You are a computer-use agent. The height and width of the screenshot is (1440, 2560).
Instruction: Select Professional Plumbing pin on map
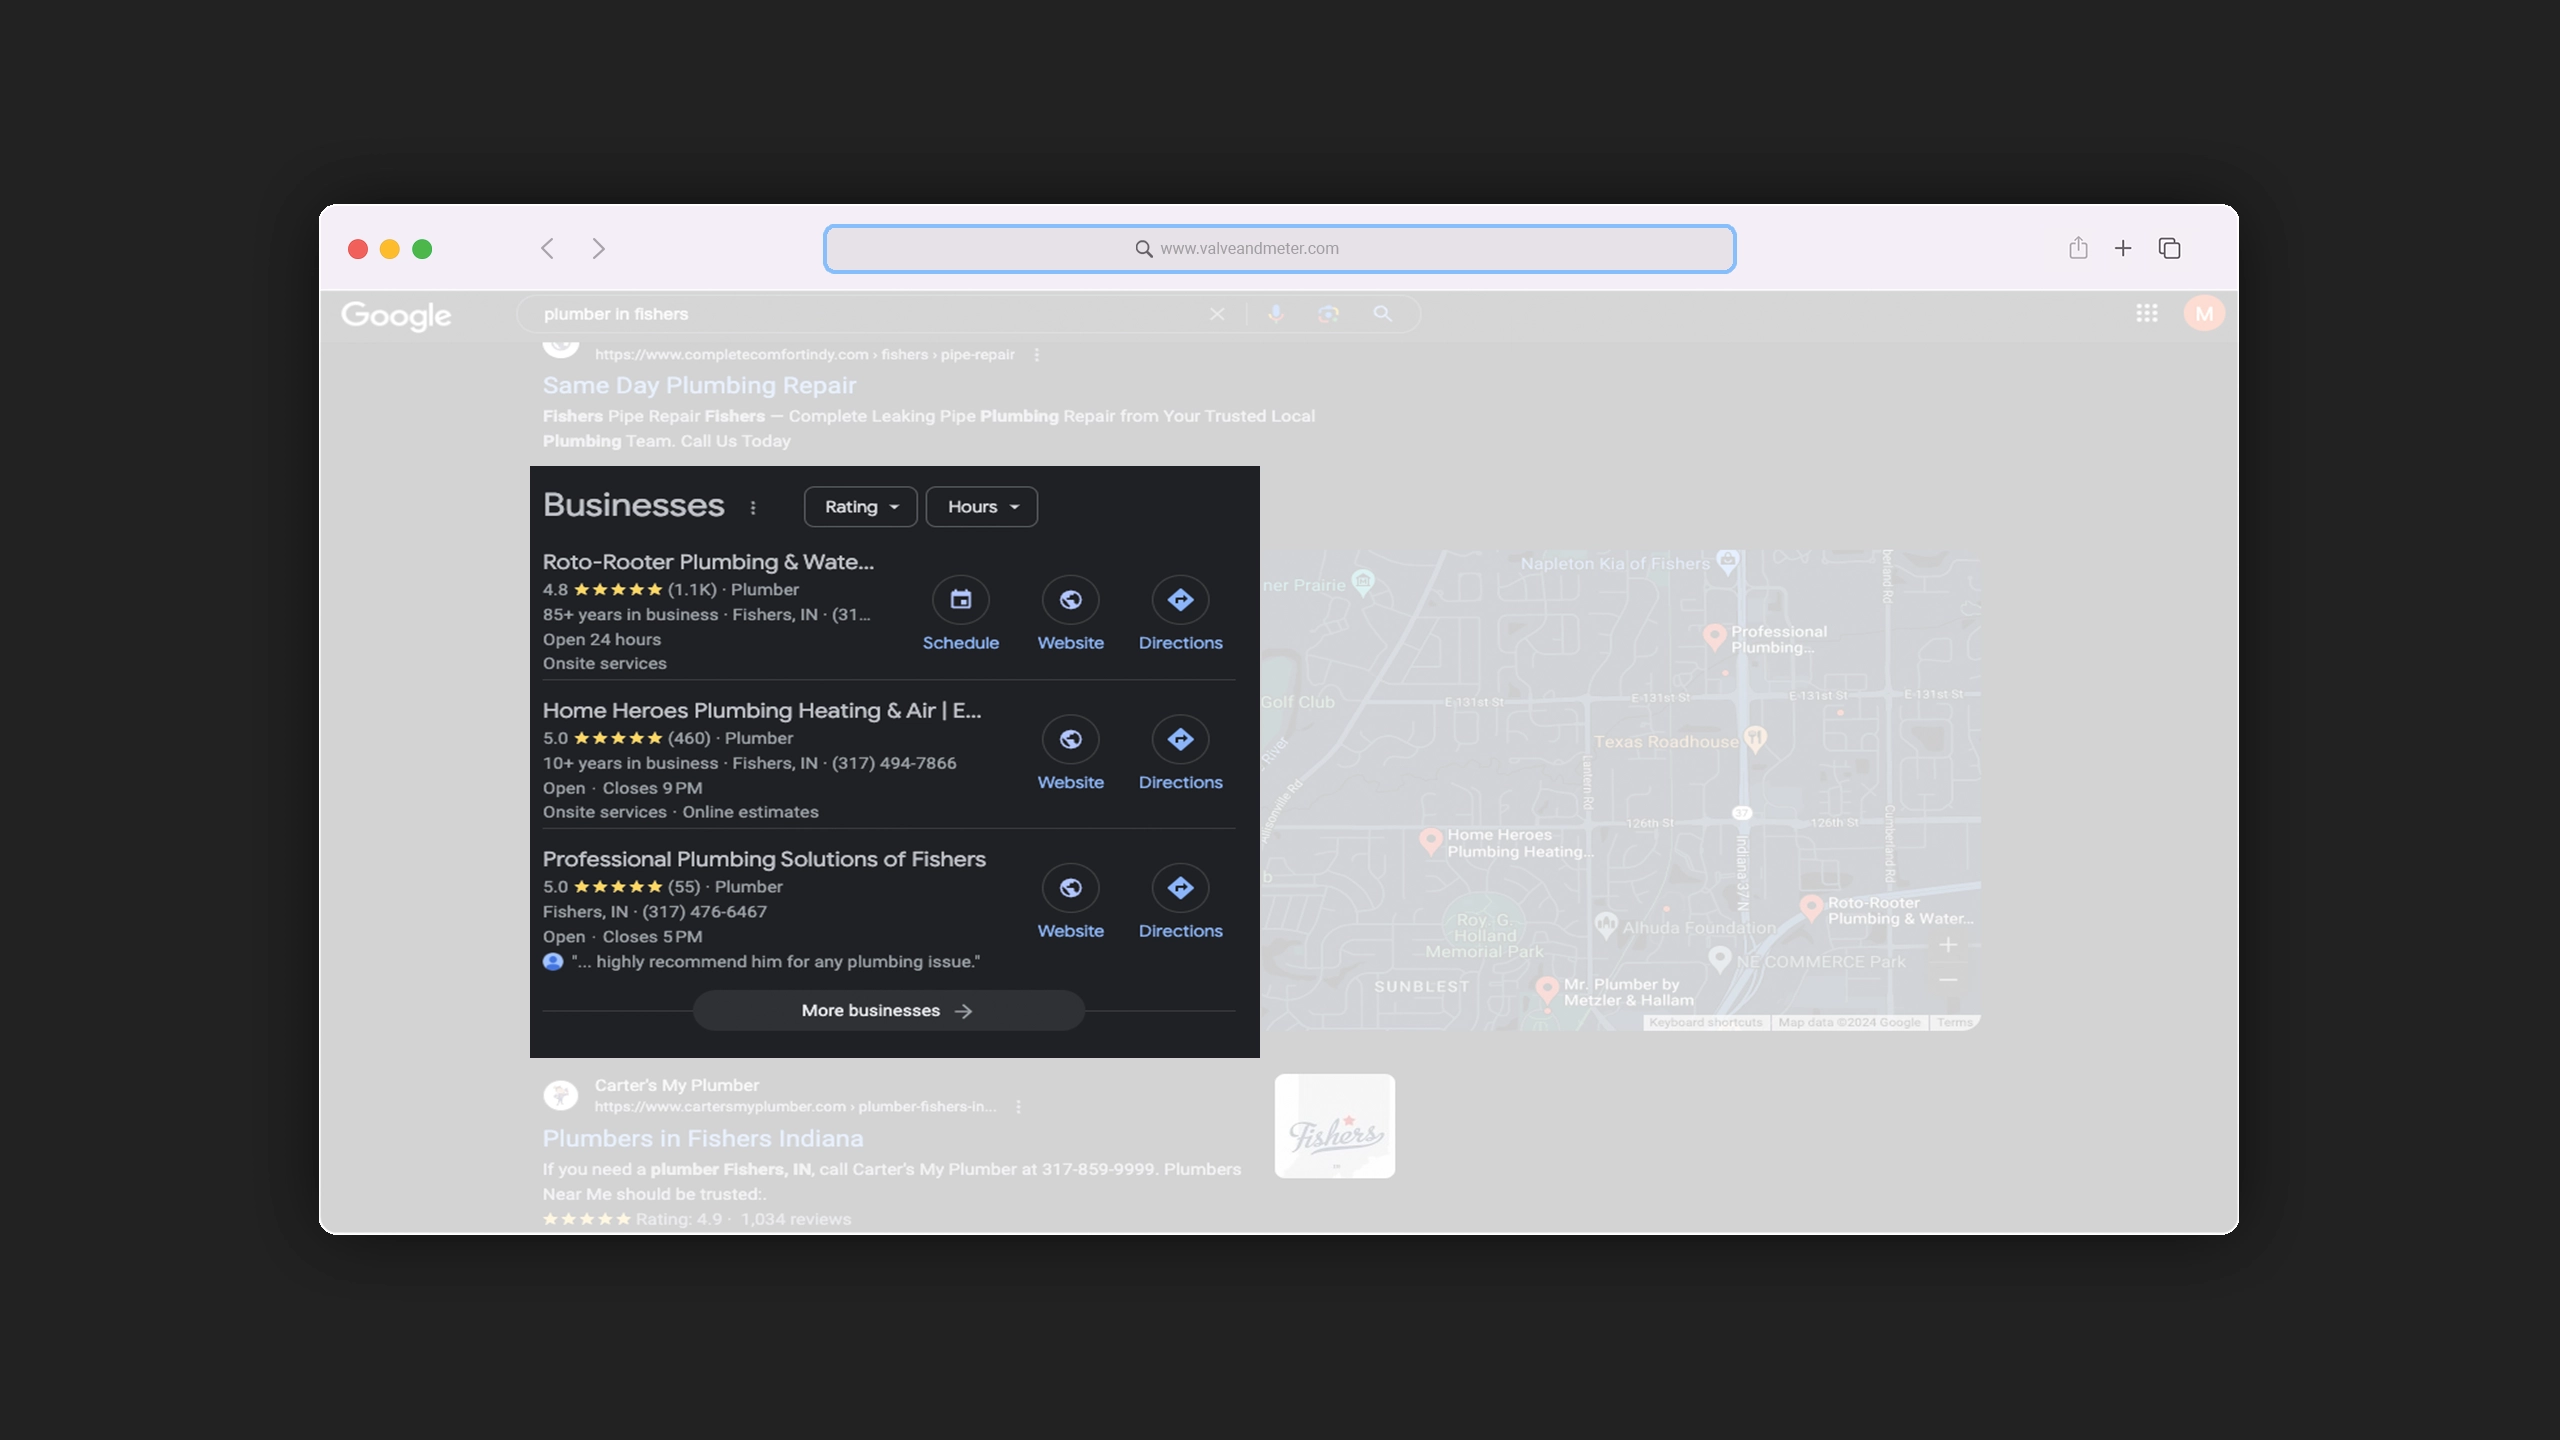pos(1714,636)
